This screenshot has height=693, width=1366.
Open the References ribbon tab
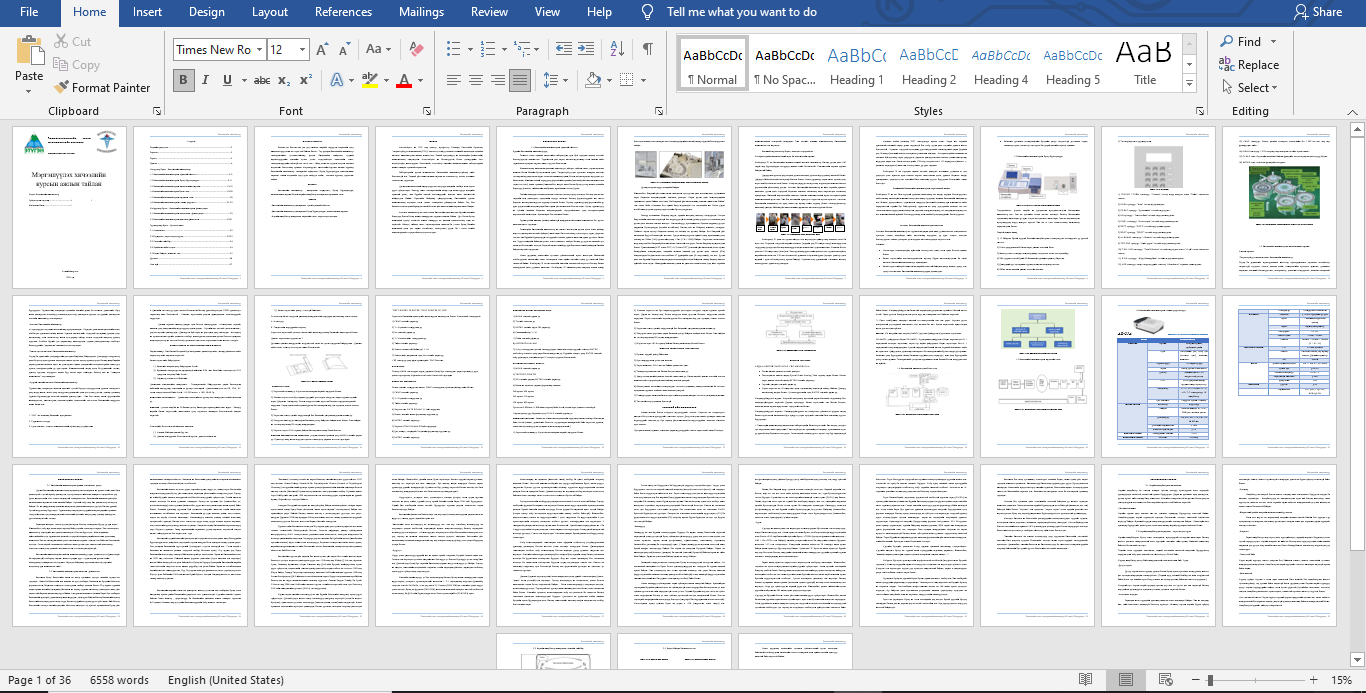pyautogui.click(x=343, y=12)
